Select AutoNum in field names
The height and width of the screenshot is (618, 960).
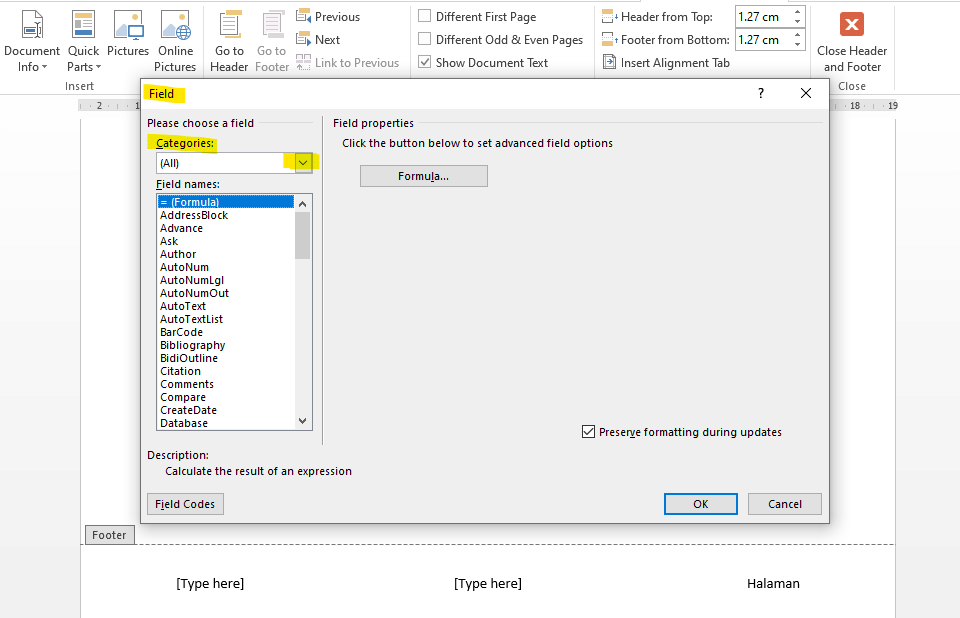point(225,267)
